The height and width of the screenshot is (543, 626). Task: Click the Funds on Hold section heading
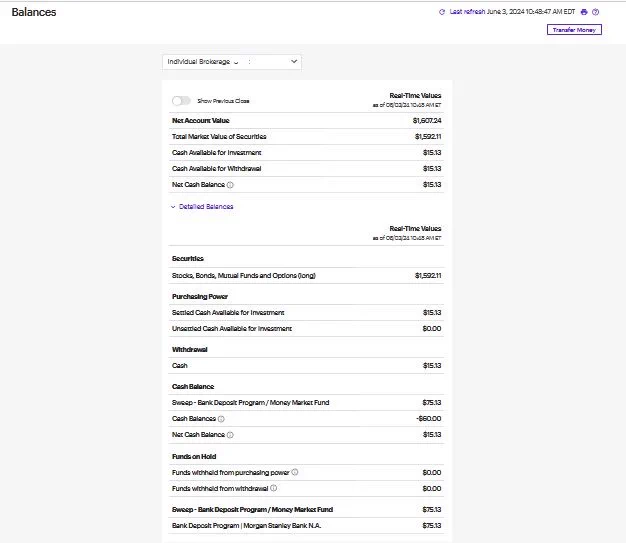click(194, 456)
